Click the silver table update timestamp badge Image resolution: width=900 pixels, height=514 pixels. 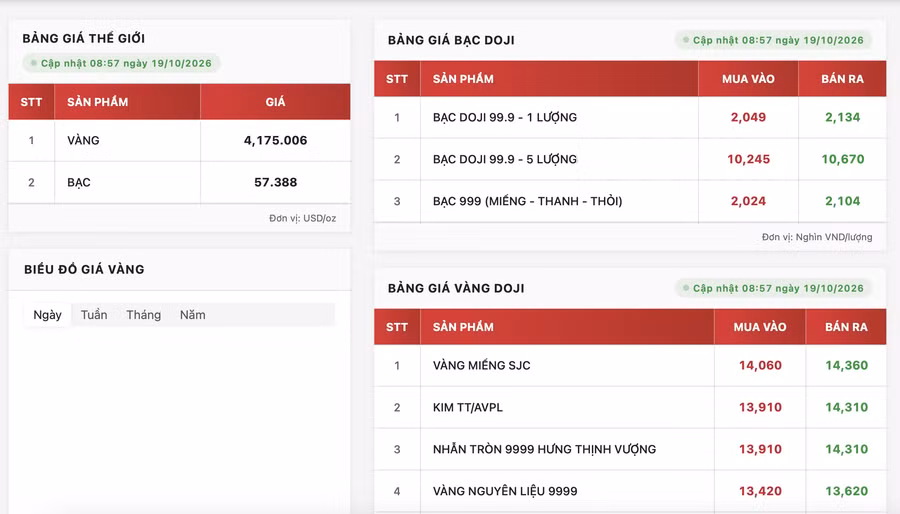[773, 40]
